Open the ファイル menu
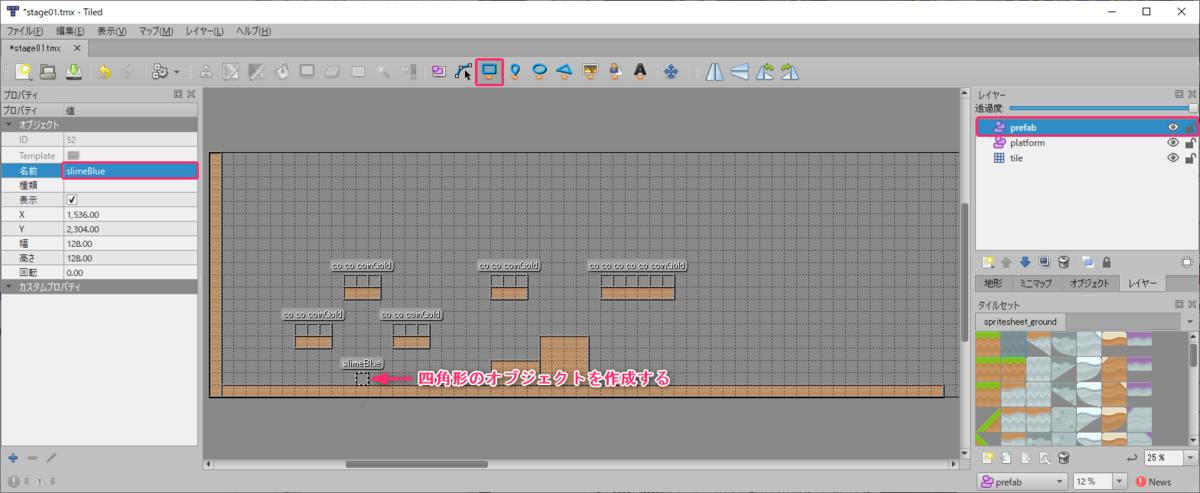Viewport: 1200px width, 493px height. [26, 32]
